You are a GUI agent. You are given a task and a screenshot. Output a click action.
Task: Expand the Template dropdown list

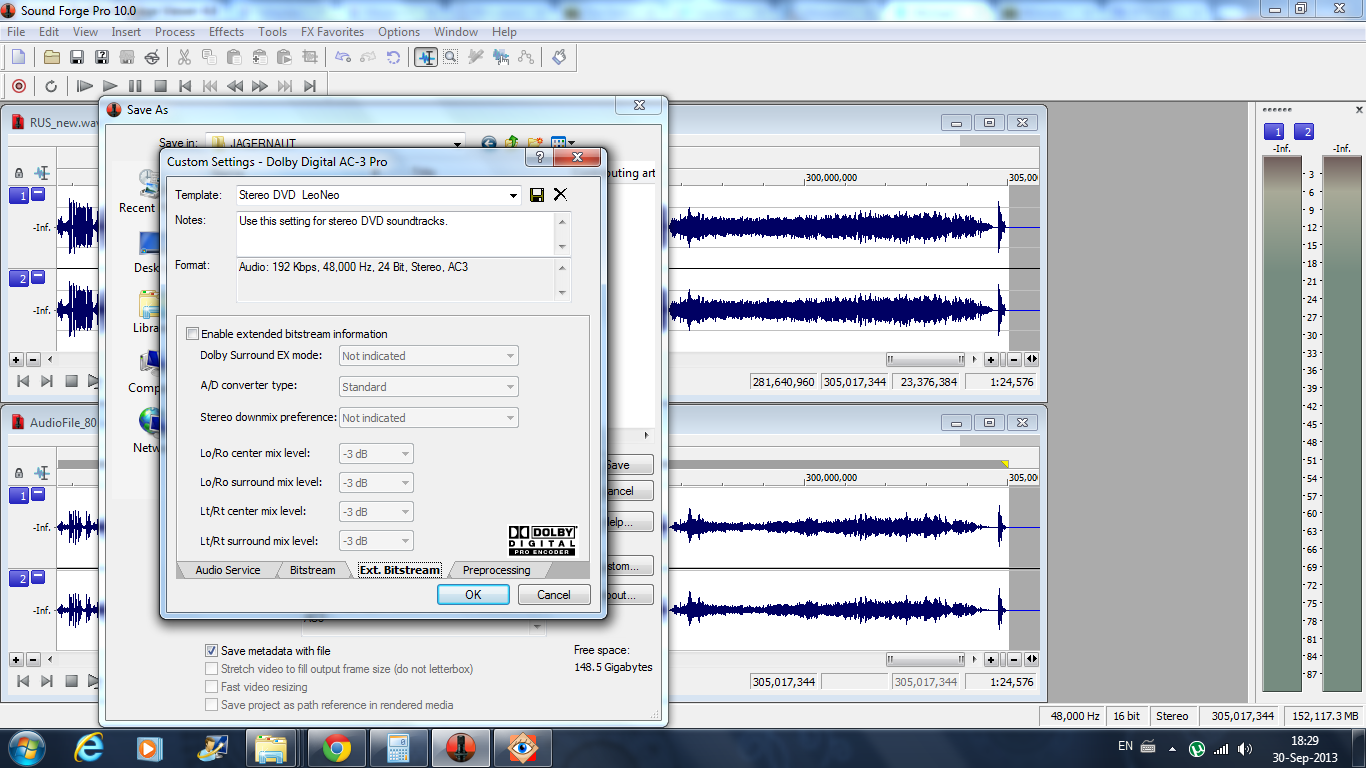(514, 196)
